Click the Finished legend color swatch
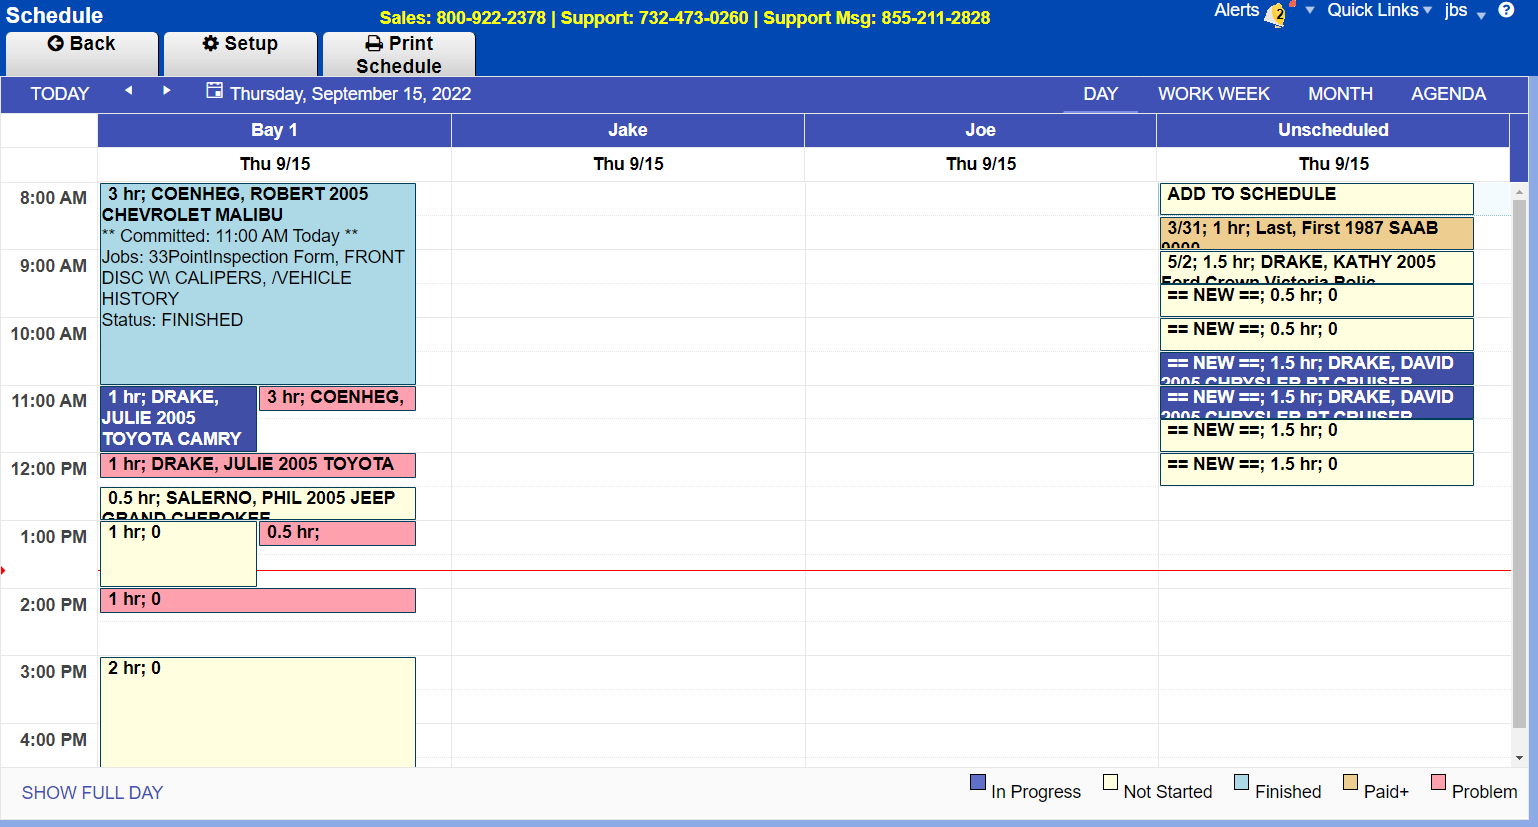Image resolution: width=1538 pixels, height=827 pixels. click(1241, 783)
